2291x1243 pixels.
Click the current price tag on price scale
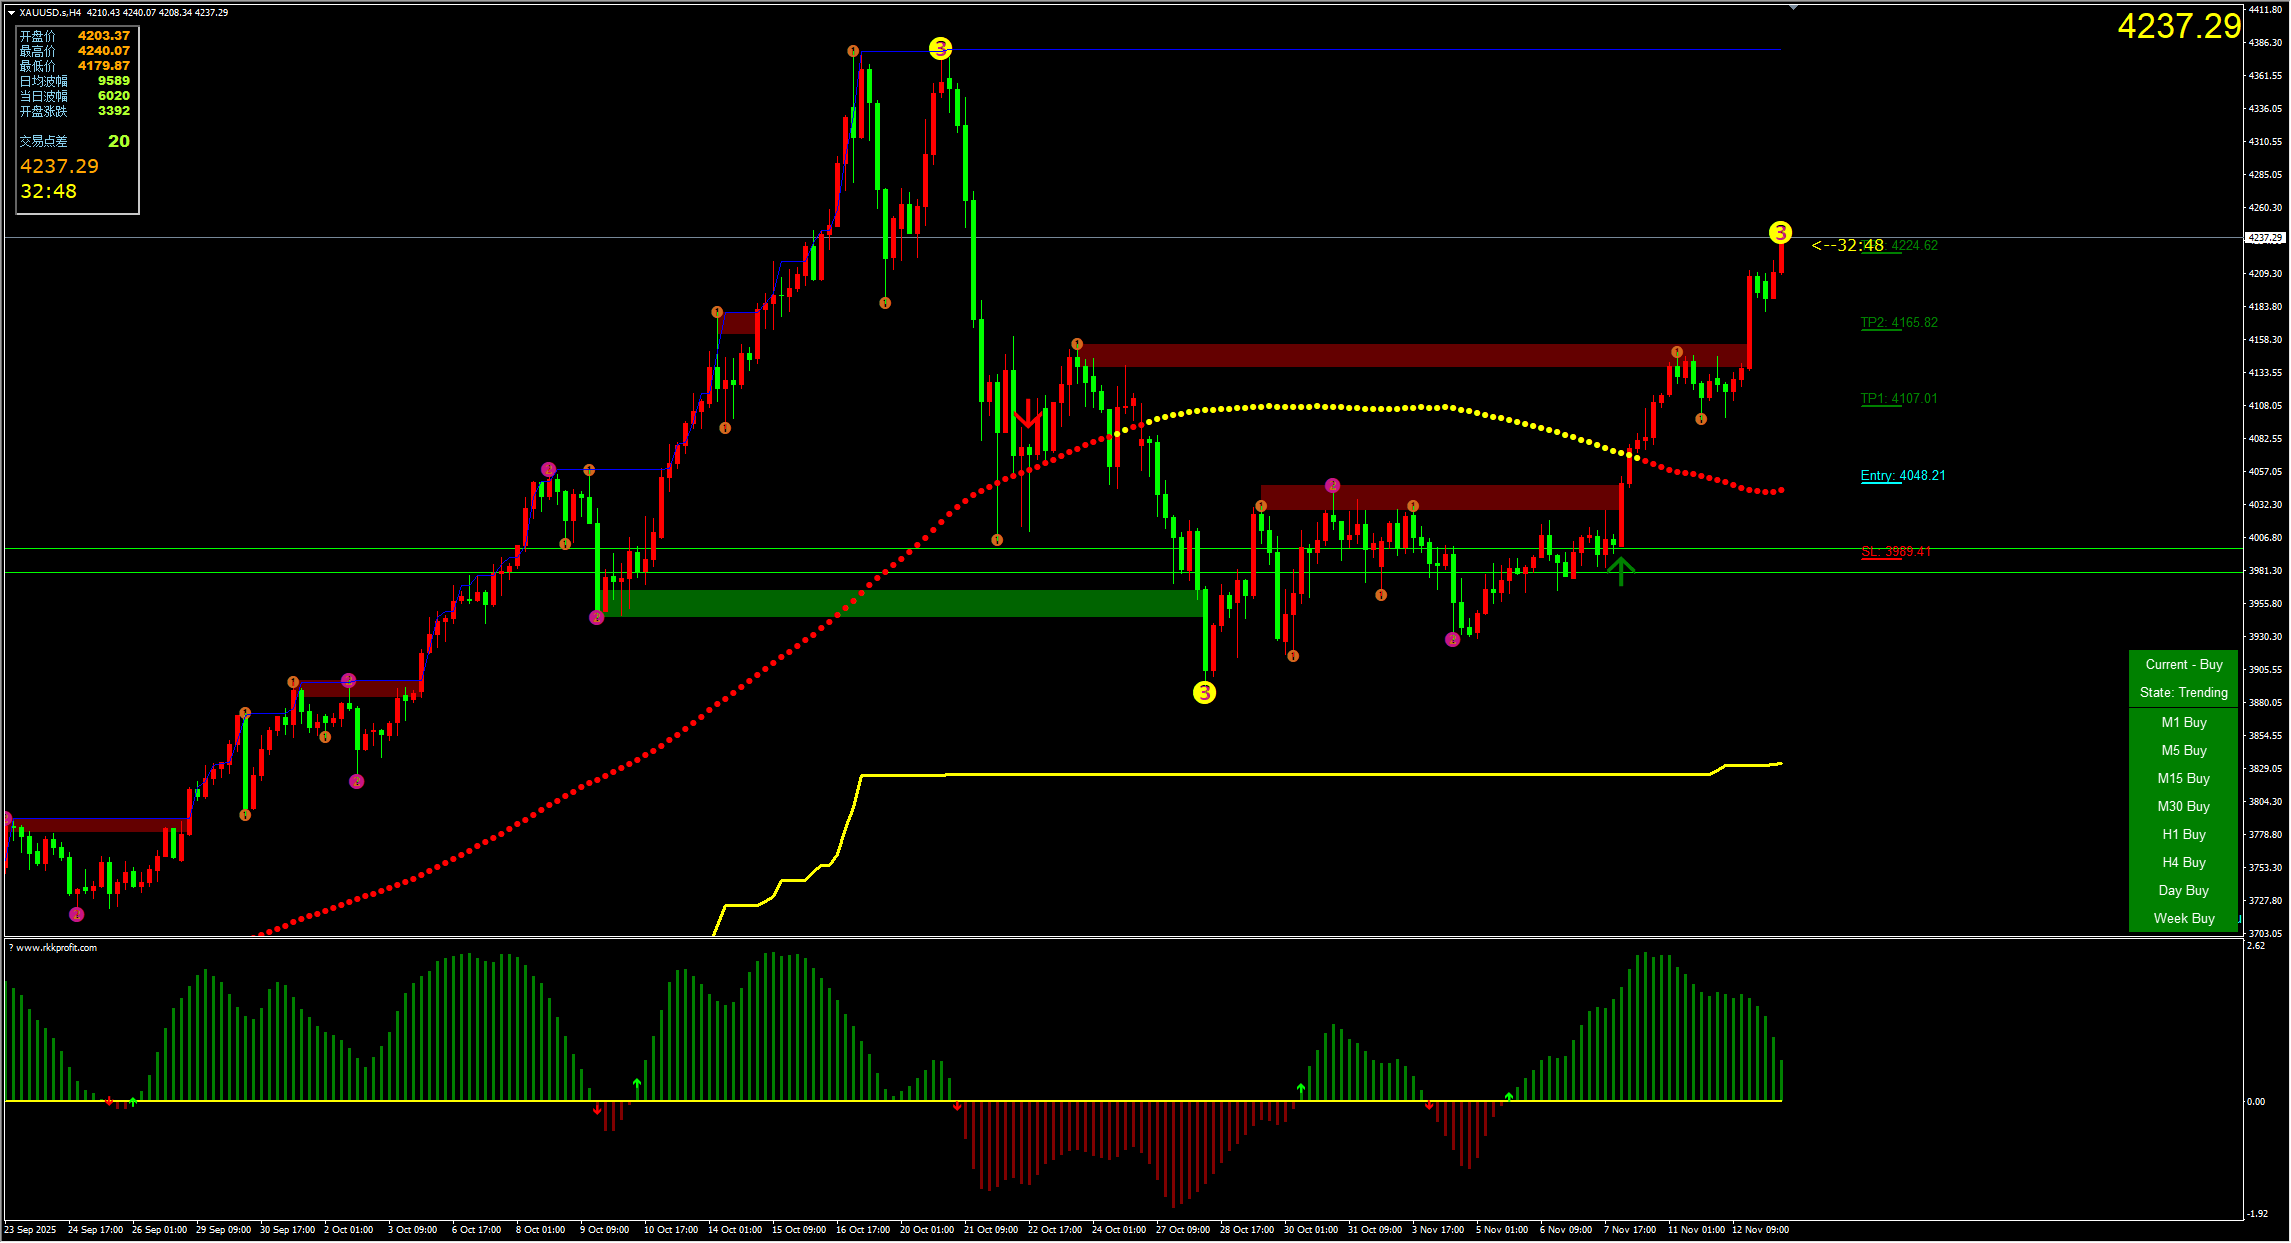click(2265, 238)
